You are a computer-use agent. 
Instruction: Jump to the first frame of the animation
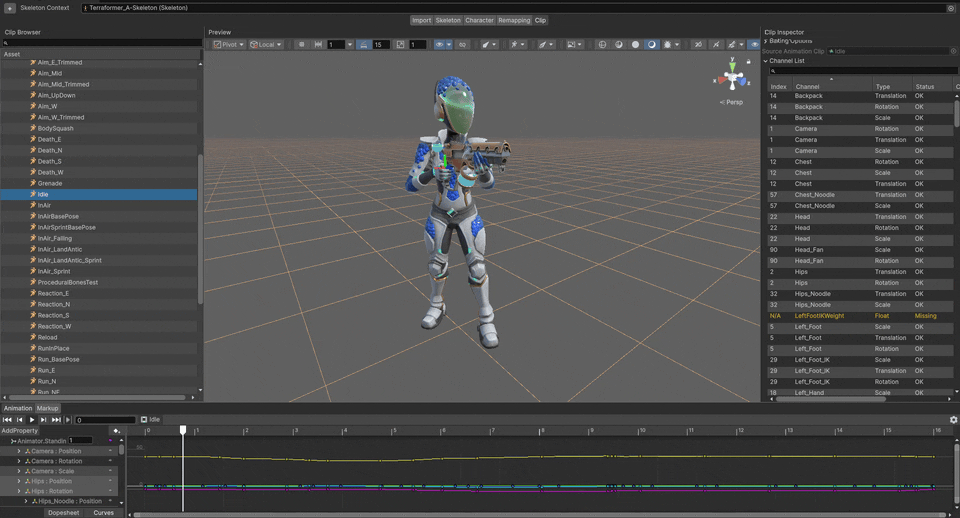7,420
